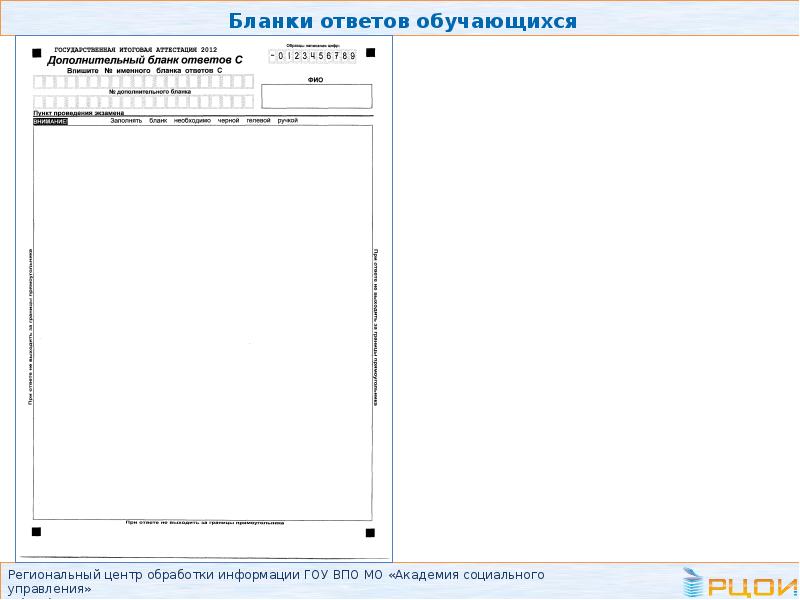Image resolution: width=800 pixels, height=600 pixels.
Task: Click the bottom-right black square marker
Action: coord(370,531)
